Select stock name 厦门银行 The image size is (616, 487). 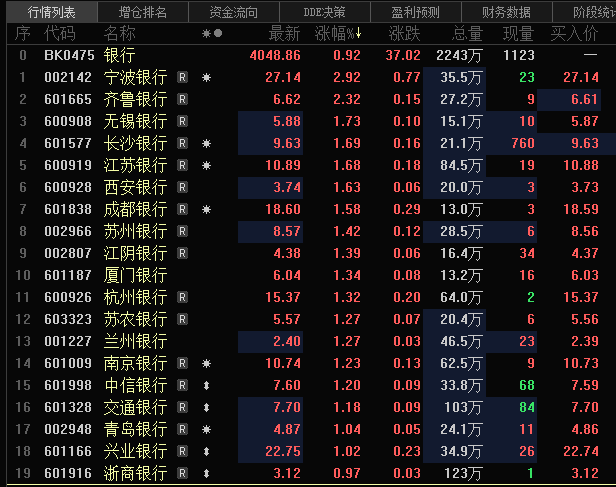136,275
